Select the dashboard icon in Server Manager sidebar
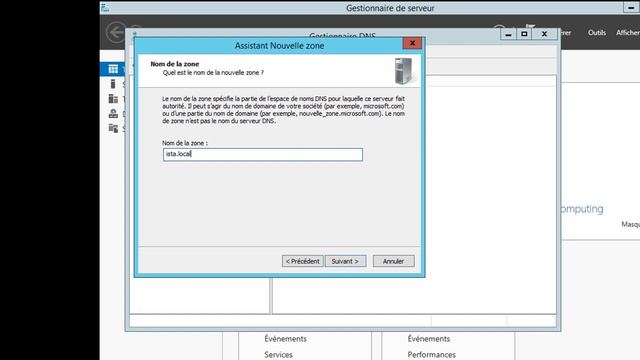Screen dimensions: 640x360 pyautogui.click(x=113, y=69)
